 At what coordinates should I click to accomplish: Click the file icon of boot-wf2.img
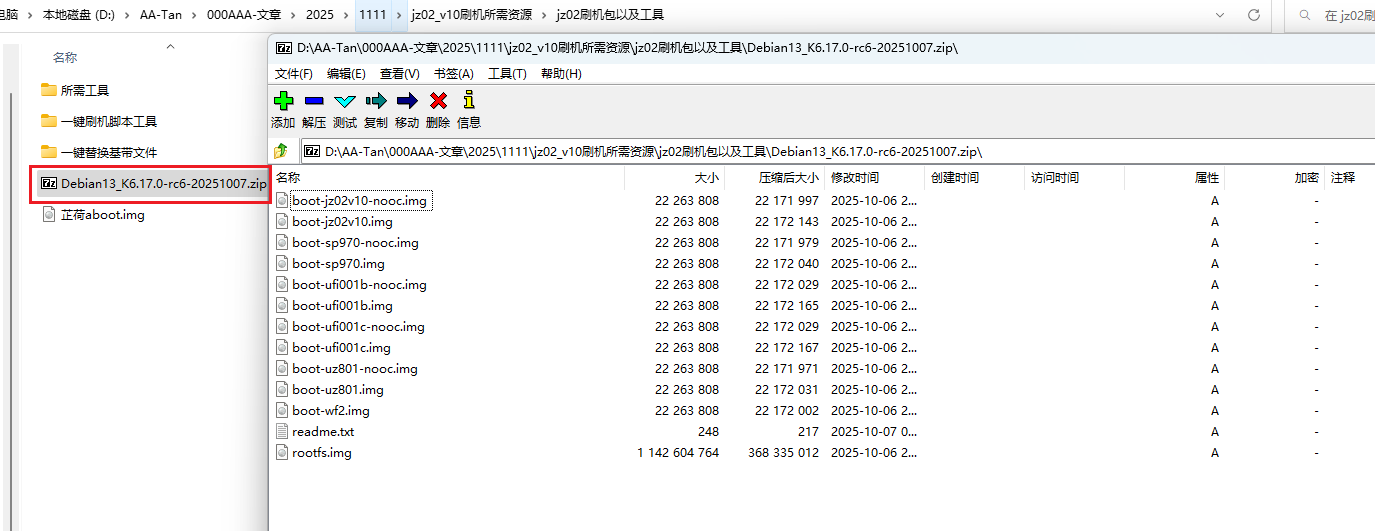coord(282,411)
